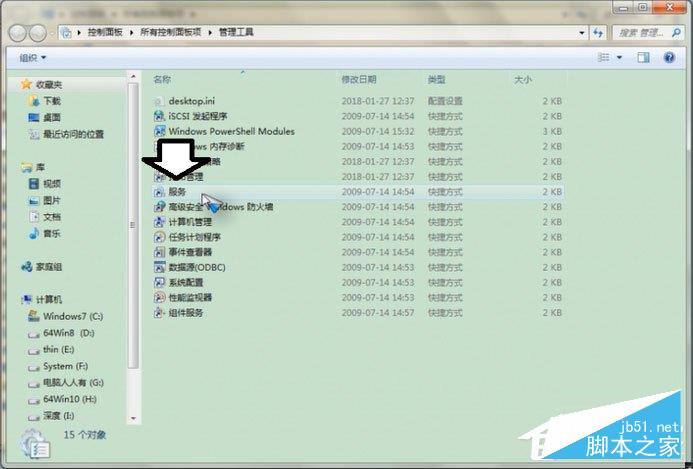This screenshot has height=469, width=693.
Task: Open the System (F:) drive
Action: [66, 366]
